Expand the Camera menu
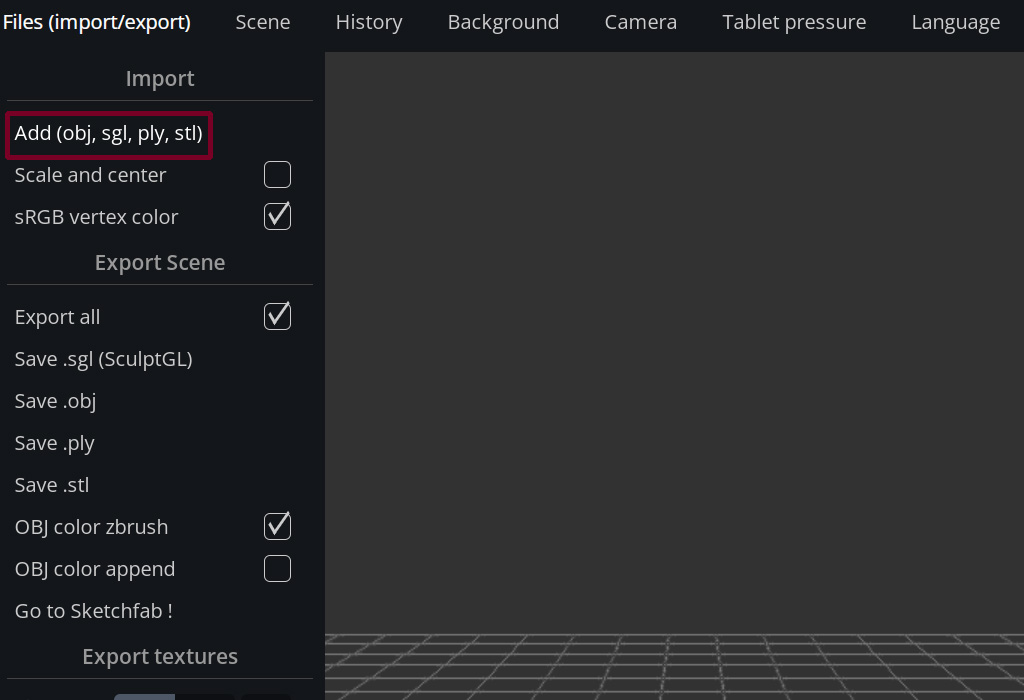 click(641, 22)
